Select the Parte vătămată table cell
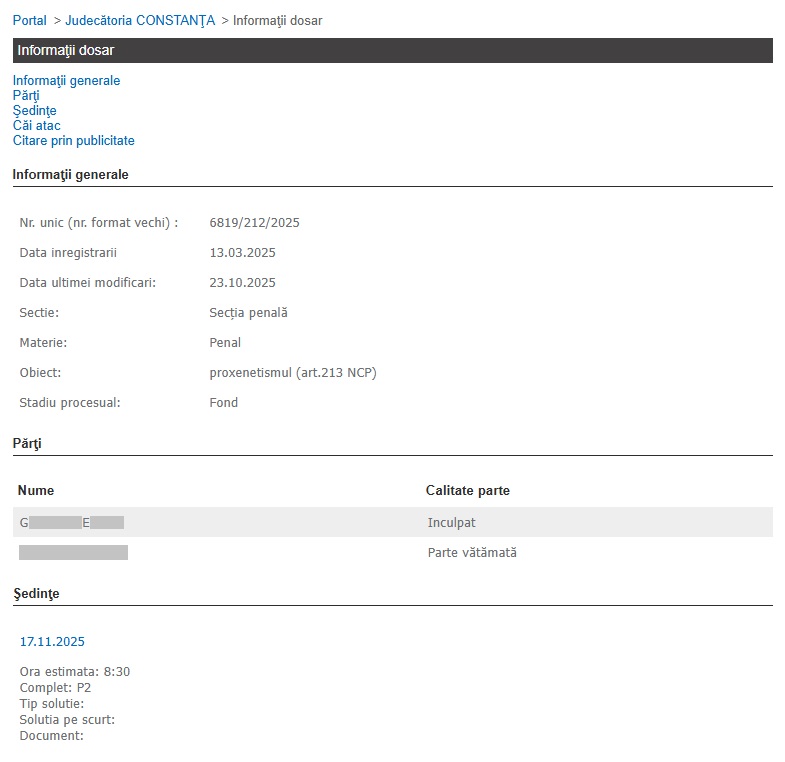Image resolution: width=785 pixels, height=762 pixels. (x=472, y=552)
